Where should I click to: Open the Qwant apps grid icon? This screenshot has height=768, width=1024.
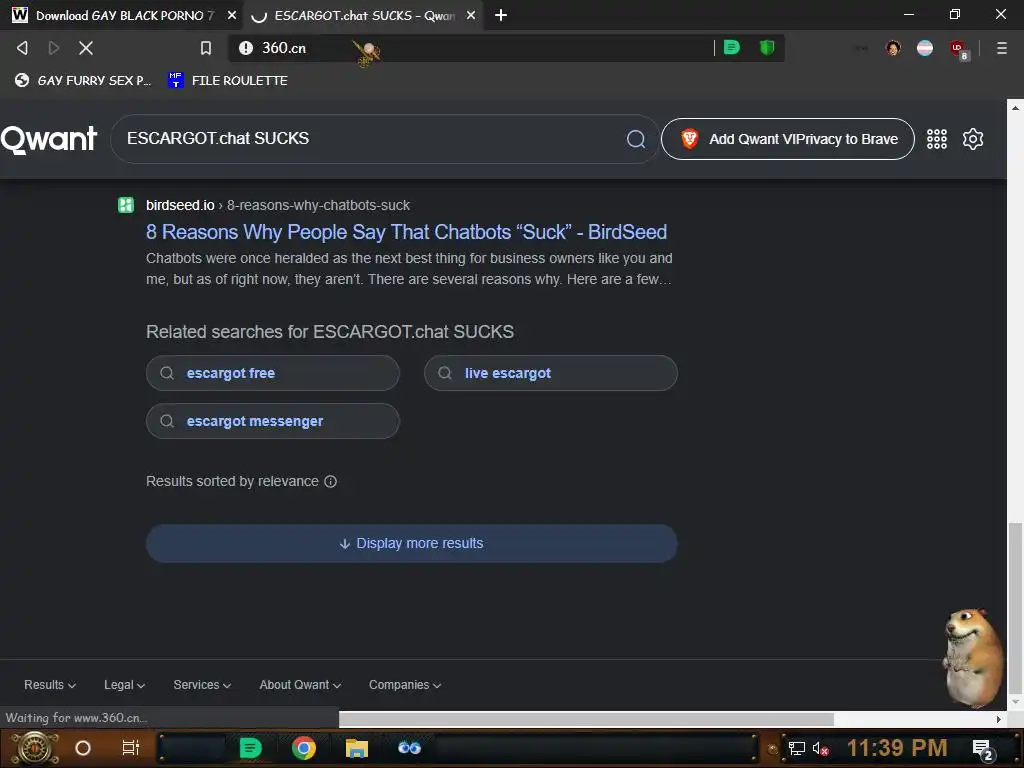click(936, 138)
